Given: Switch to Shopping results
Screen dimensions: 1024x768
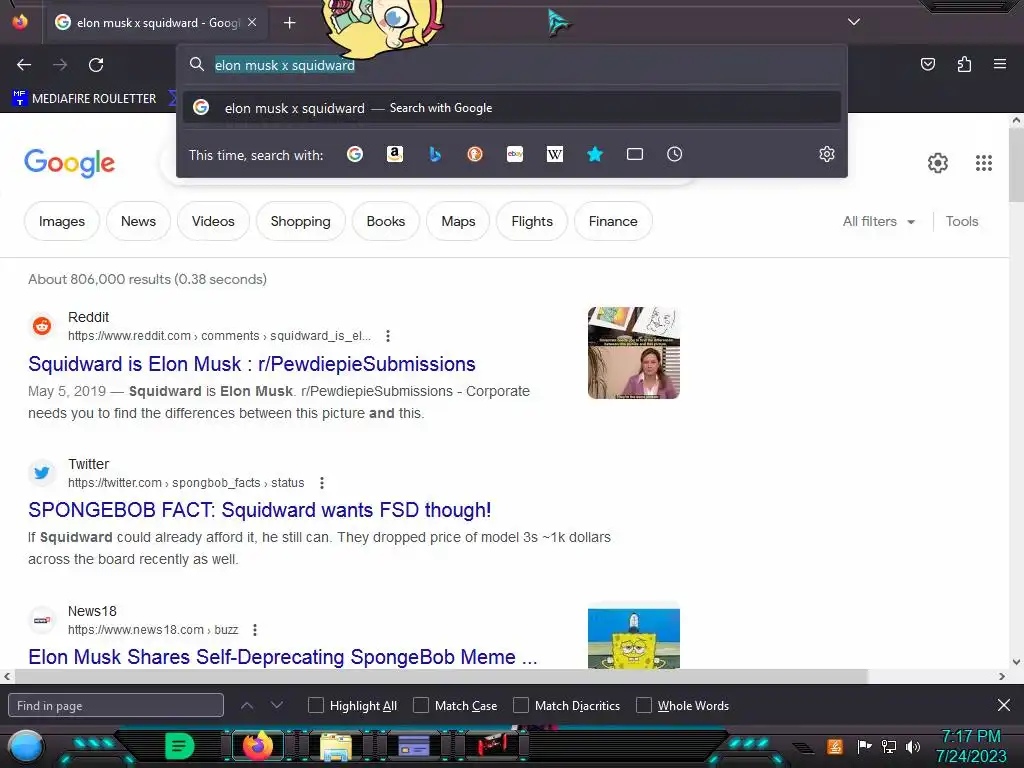Looking at the screenshot, I should click(x=300, y=221).
